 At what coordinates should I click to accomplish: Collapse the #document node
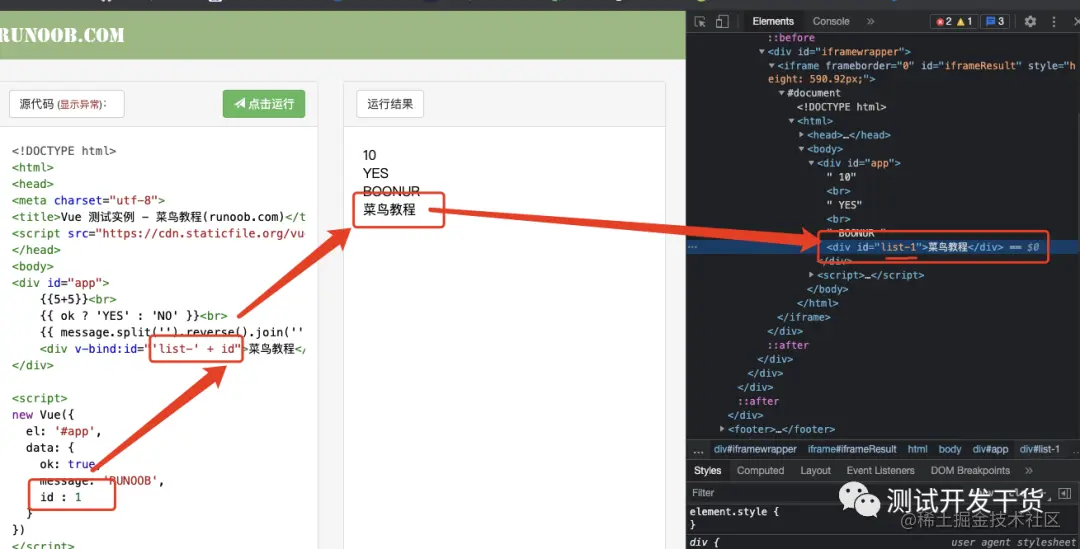click(x=782, y=93)
